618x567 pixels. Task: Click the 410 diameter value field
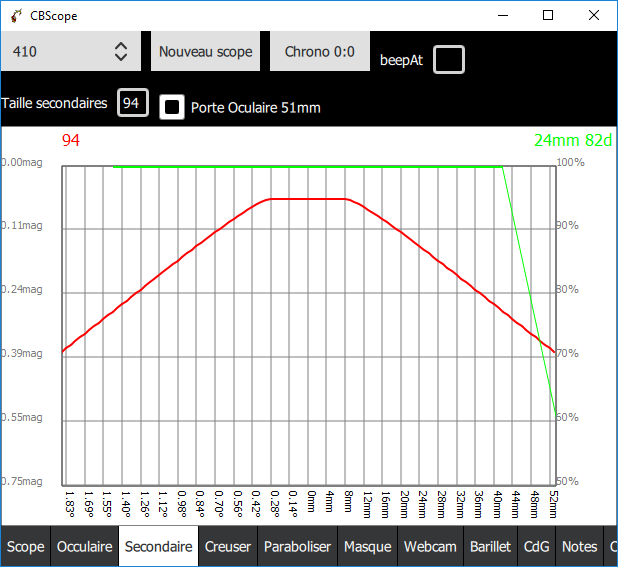coord(71,51)
